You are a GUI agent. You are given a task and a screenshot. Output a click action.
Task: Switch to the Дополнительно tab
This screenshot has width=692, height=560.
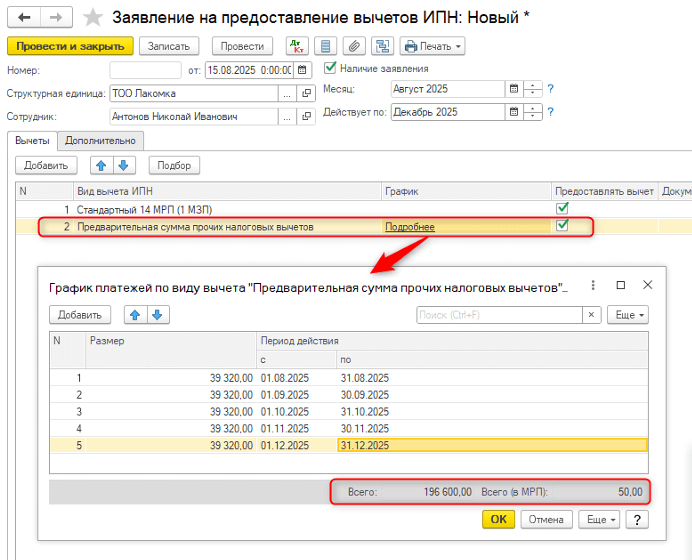point(100,141)
